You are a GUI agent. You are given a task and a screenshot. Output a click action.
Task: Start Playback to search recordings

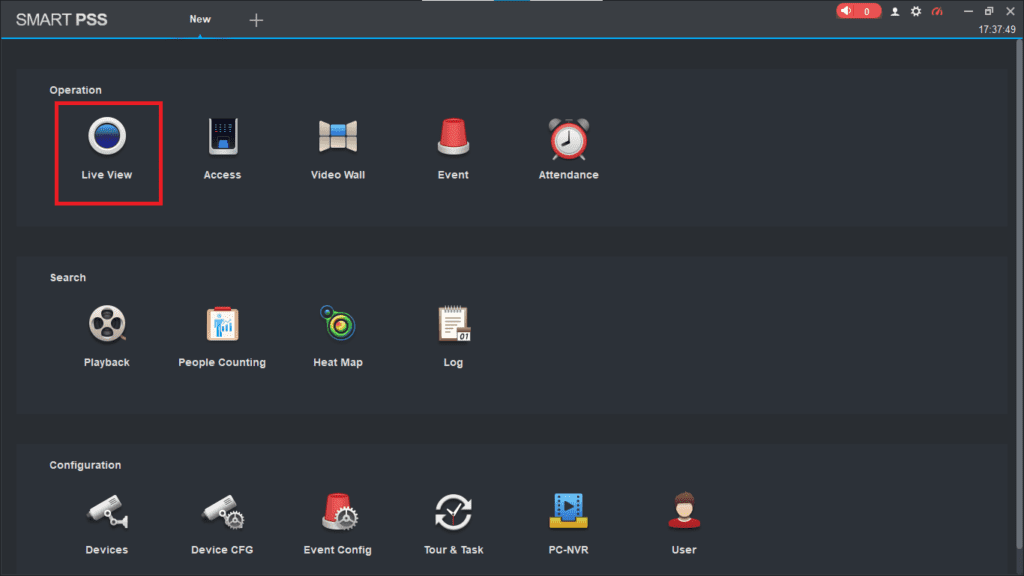pyautogui.click(x=107, y=325)
